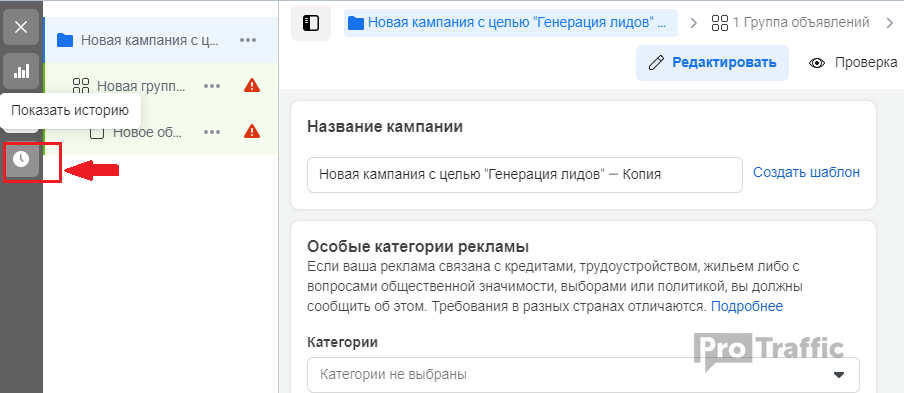Click the pencil icon in Редактировать

tap(656, 63)
